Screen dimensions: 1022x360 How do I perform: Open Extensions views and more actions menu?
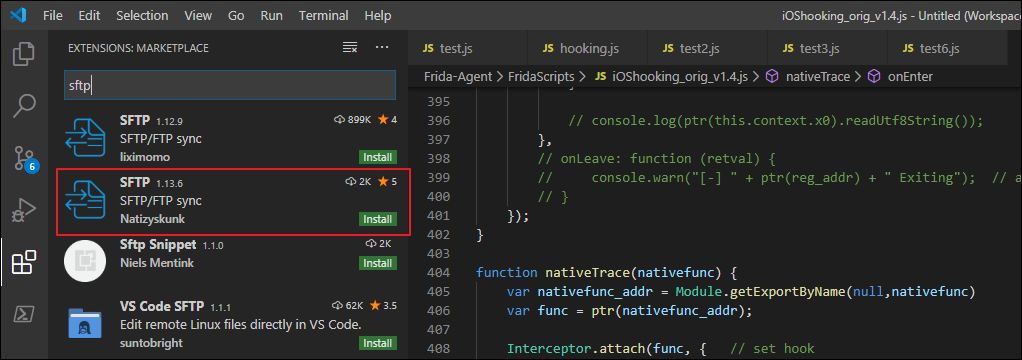(x=382, y=48)
